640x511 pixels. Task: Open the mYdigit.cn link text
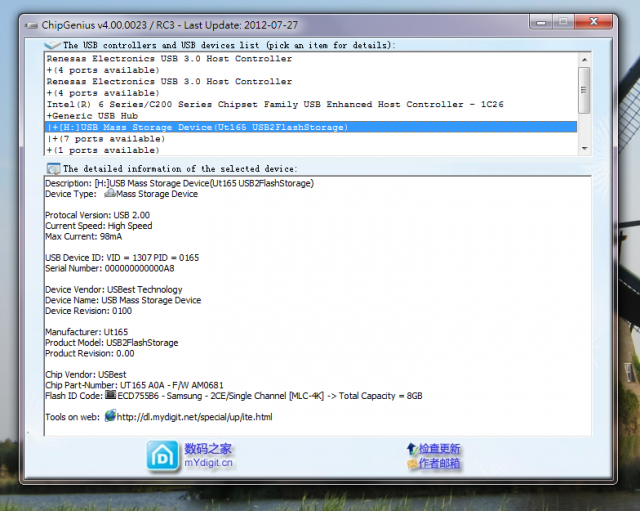(208, 463)
